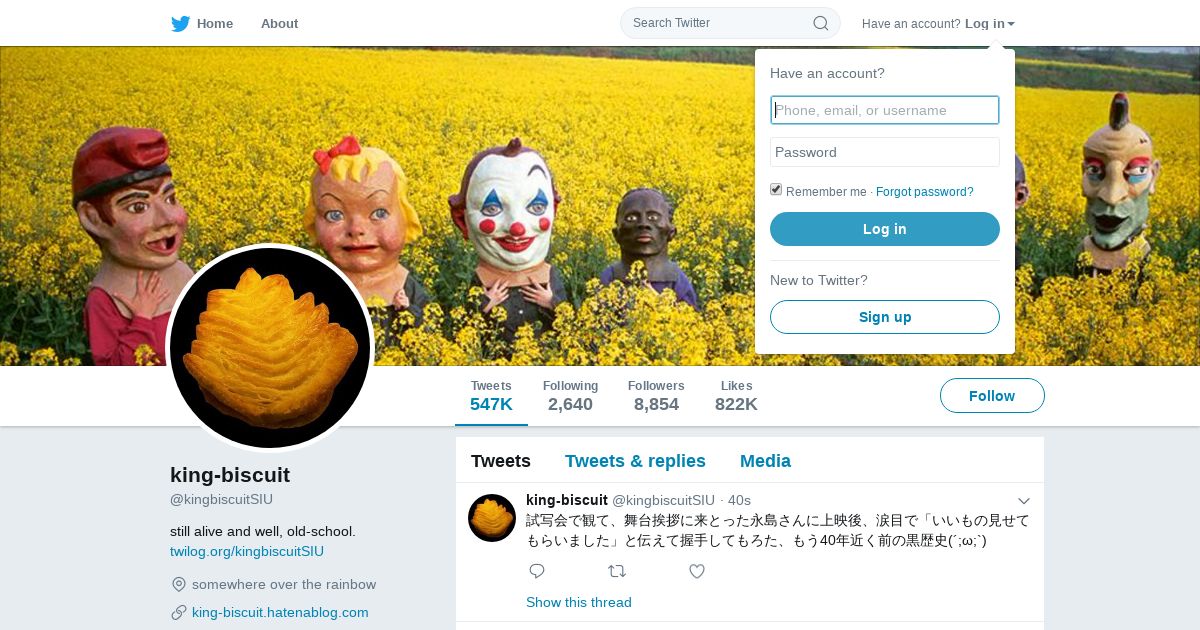1200x630 pixels.
Task: Open the large profile avatar picture
Action: tap(270, 348)
